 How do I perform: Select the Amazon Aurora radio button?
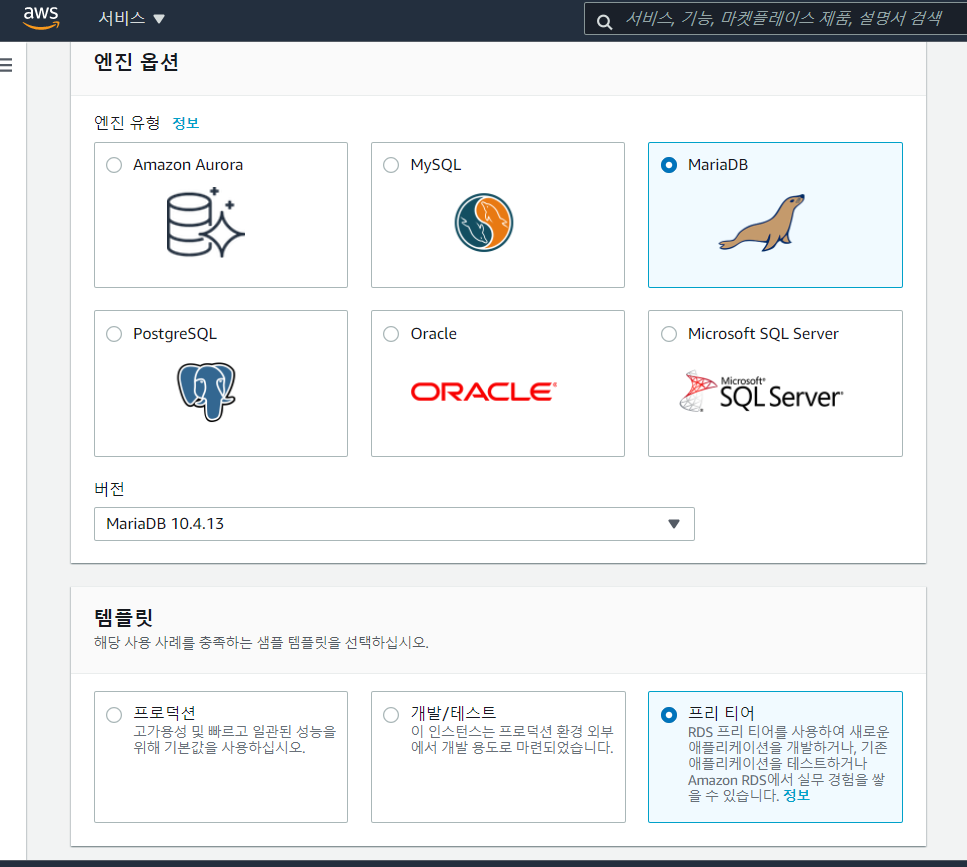(x=114, y=165)
